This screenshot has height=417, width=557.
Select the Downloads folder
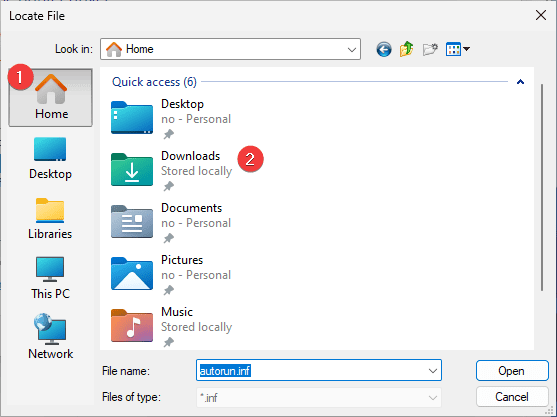point(172,170)
